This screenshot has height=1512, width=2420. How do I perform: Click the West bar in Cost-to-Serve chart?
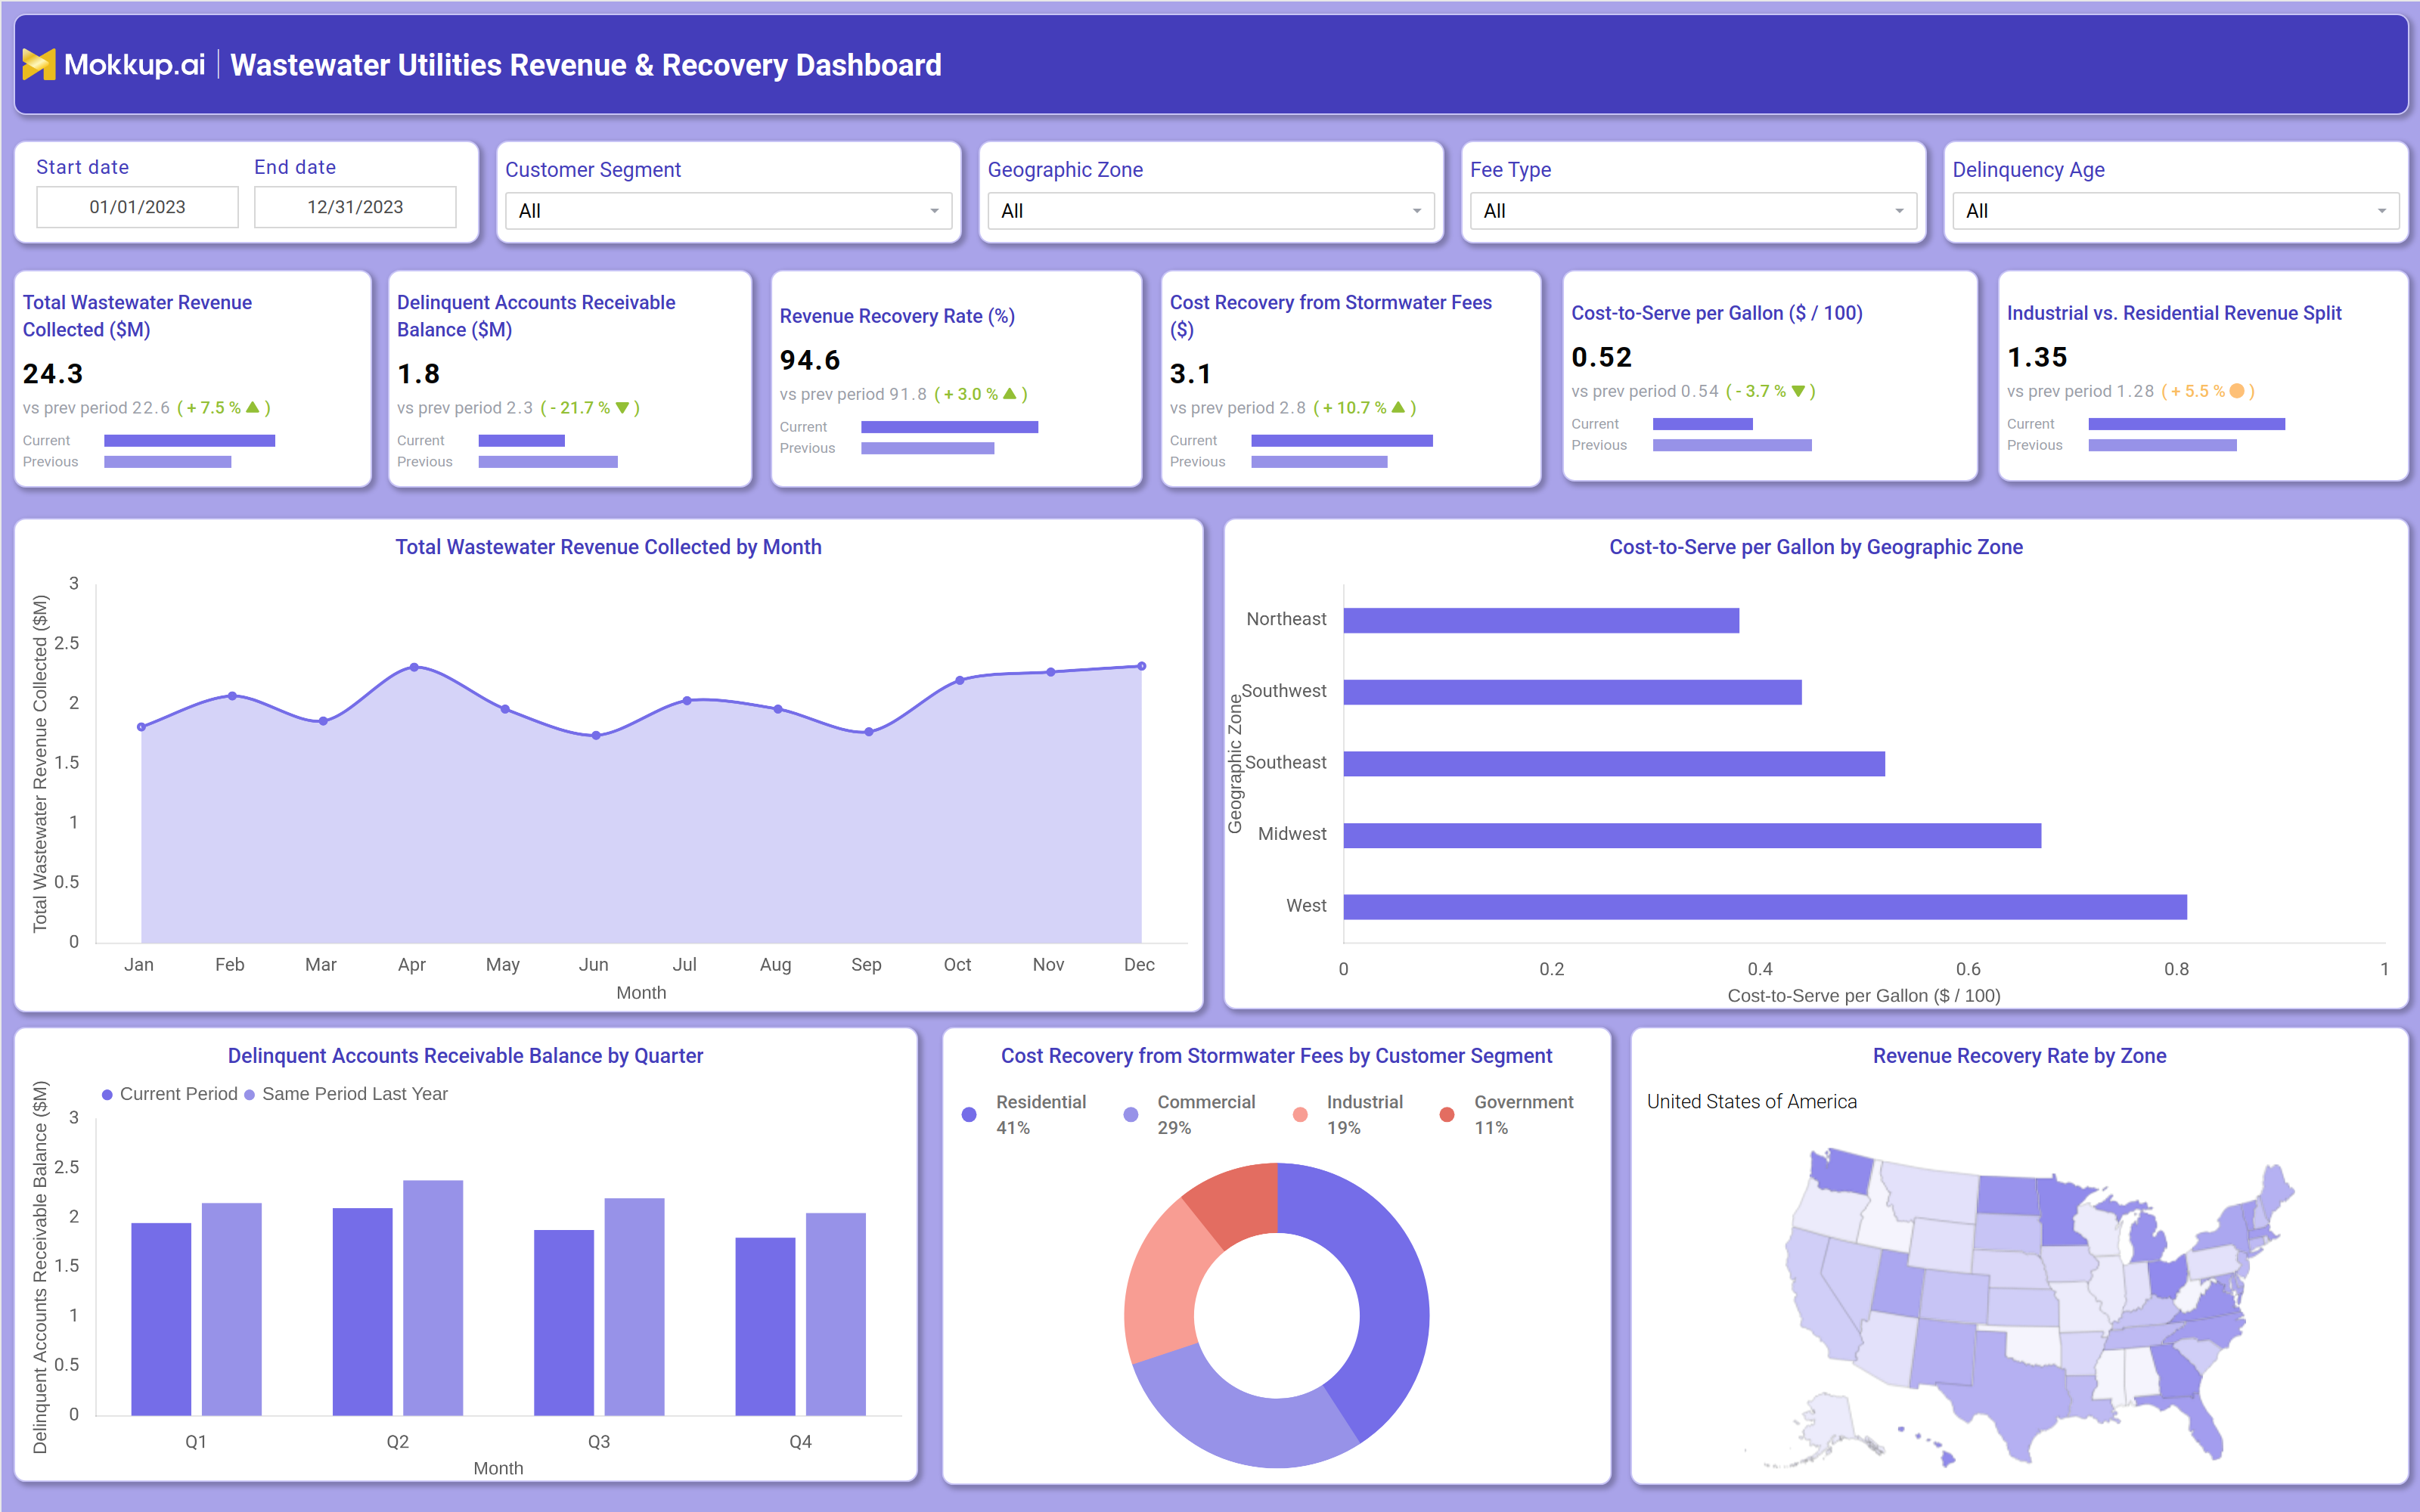[1765, 907]
